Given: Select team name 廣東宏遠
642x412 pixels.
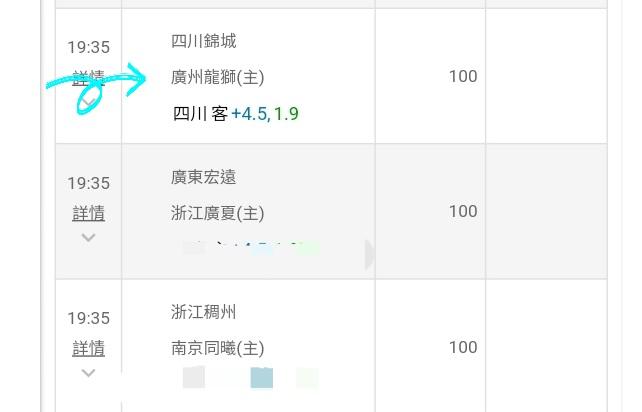Looking at the screenshot, I should coord(203,177).
